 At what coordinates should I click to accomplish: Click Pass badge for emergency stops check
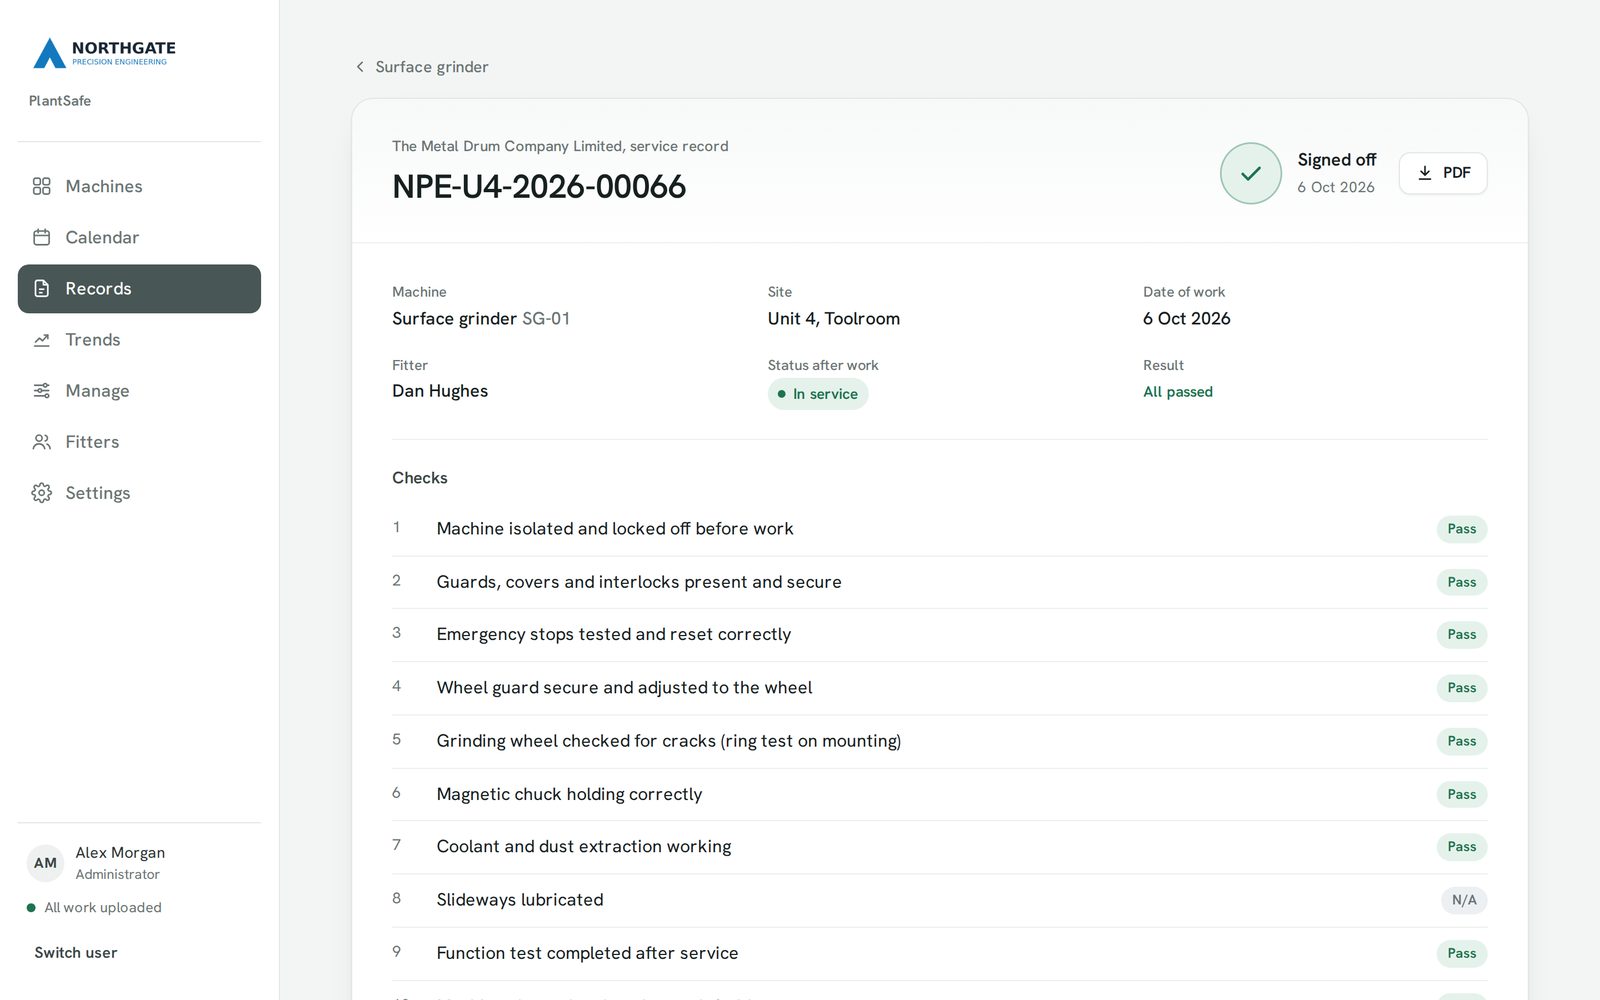click(1461, 635)
